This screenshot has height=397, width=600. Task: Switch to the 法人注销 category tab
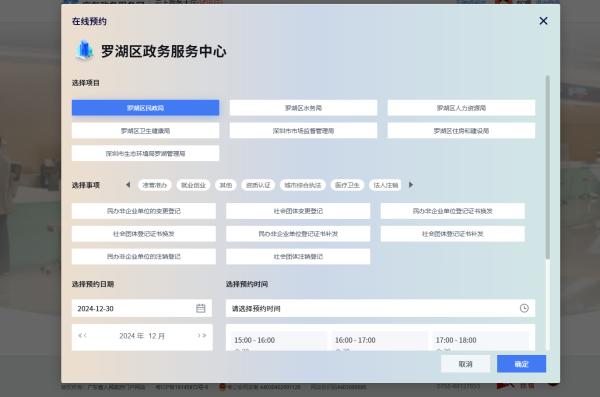coord(386,185)
